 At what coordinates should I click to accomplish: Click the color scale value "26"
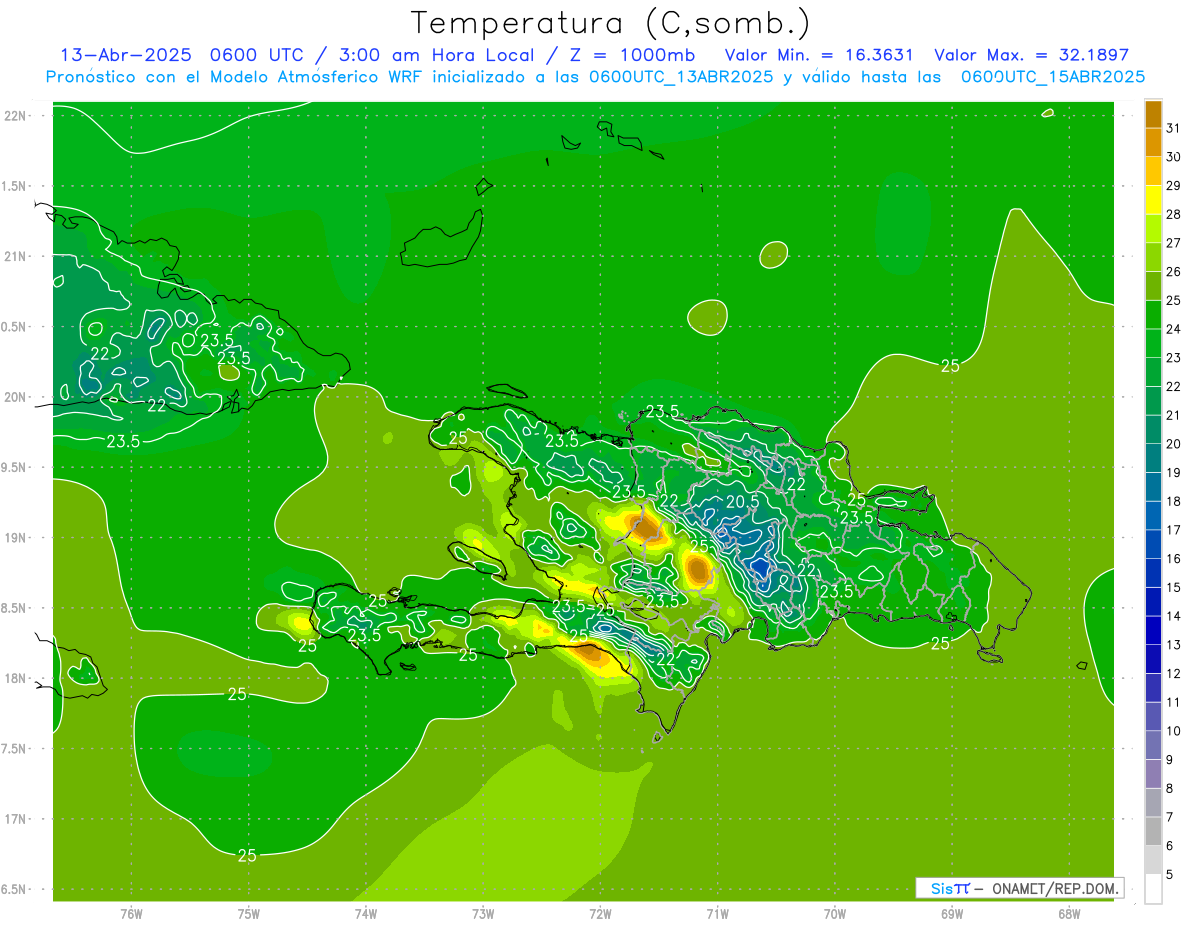coord(1174,271)
